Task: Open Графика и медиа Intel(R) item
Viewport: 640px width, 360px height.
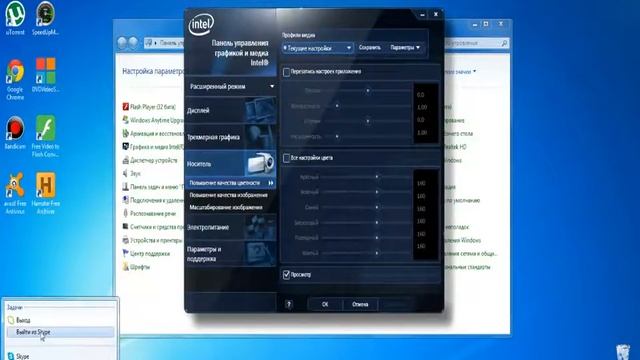Action: [x=153, y=147]
